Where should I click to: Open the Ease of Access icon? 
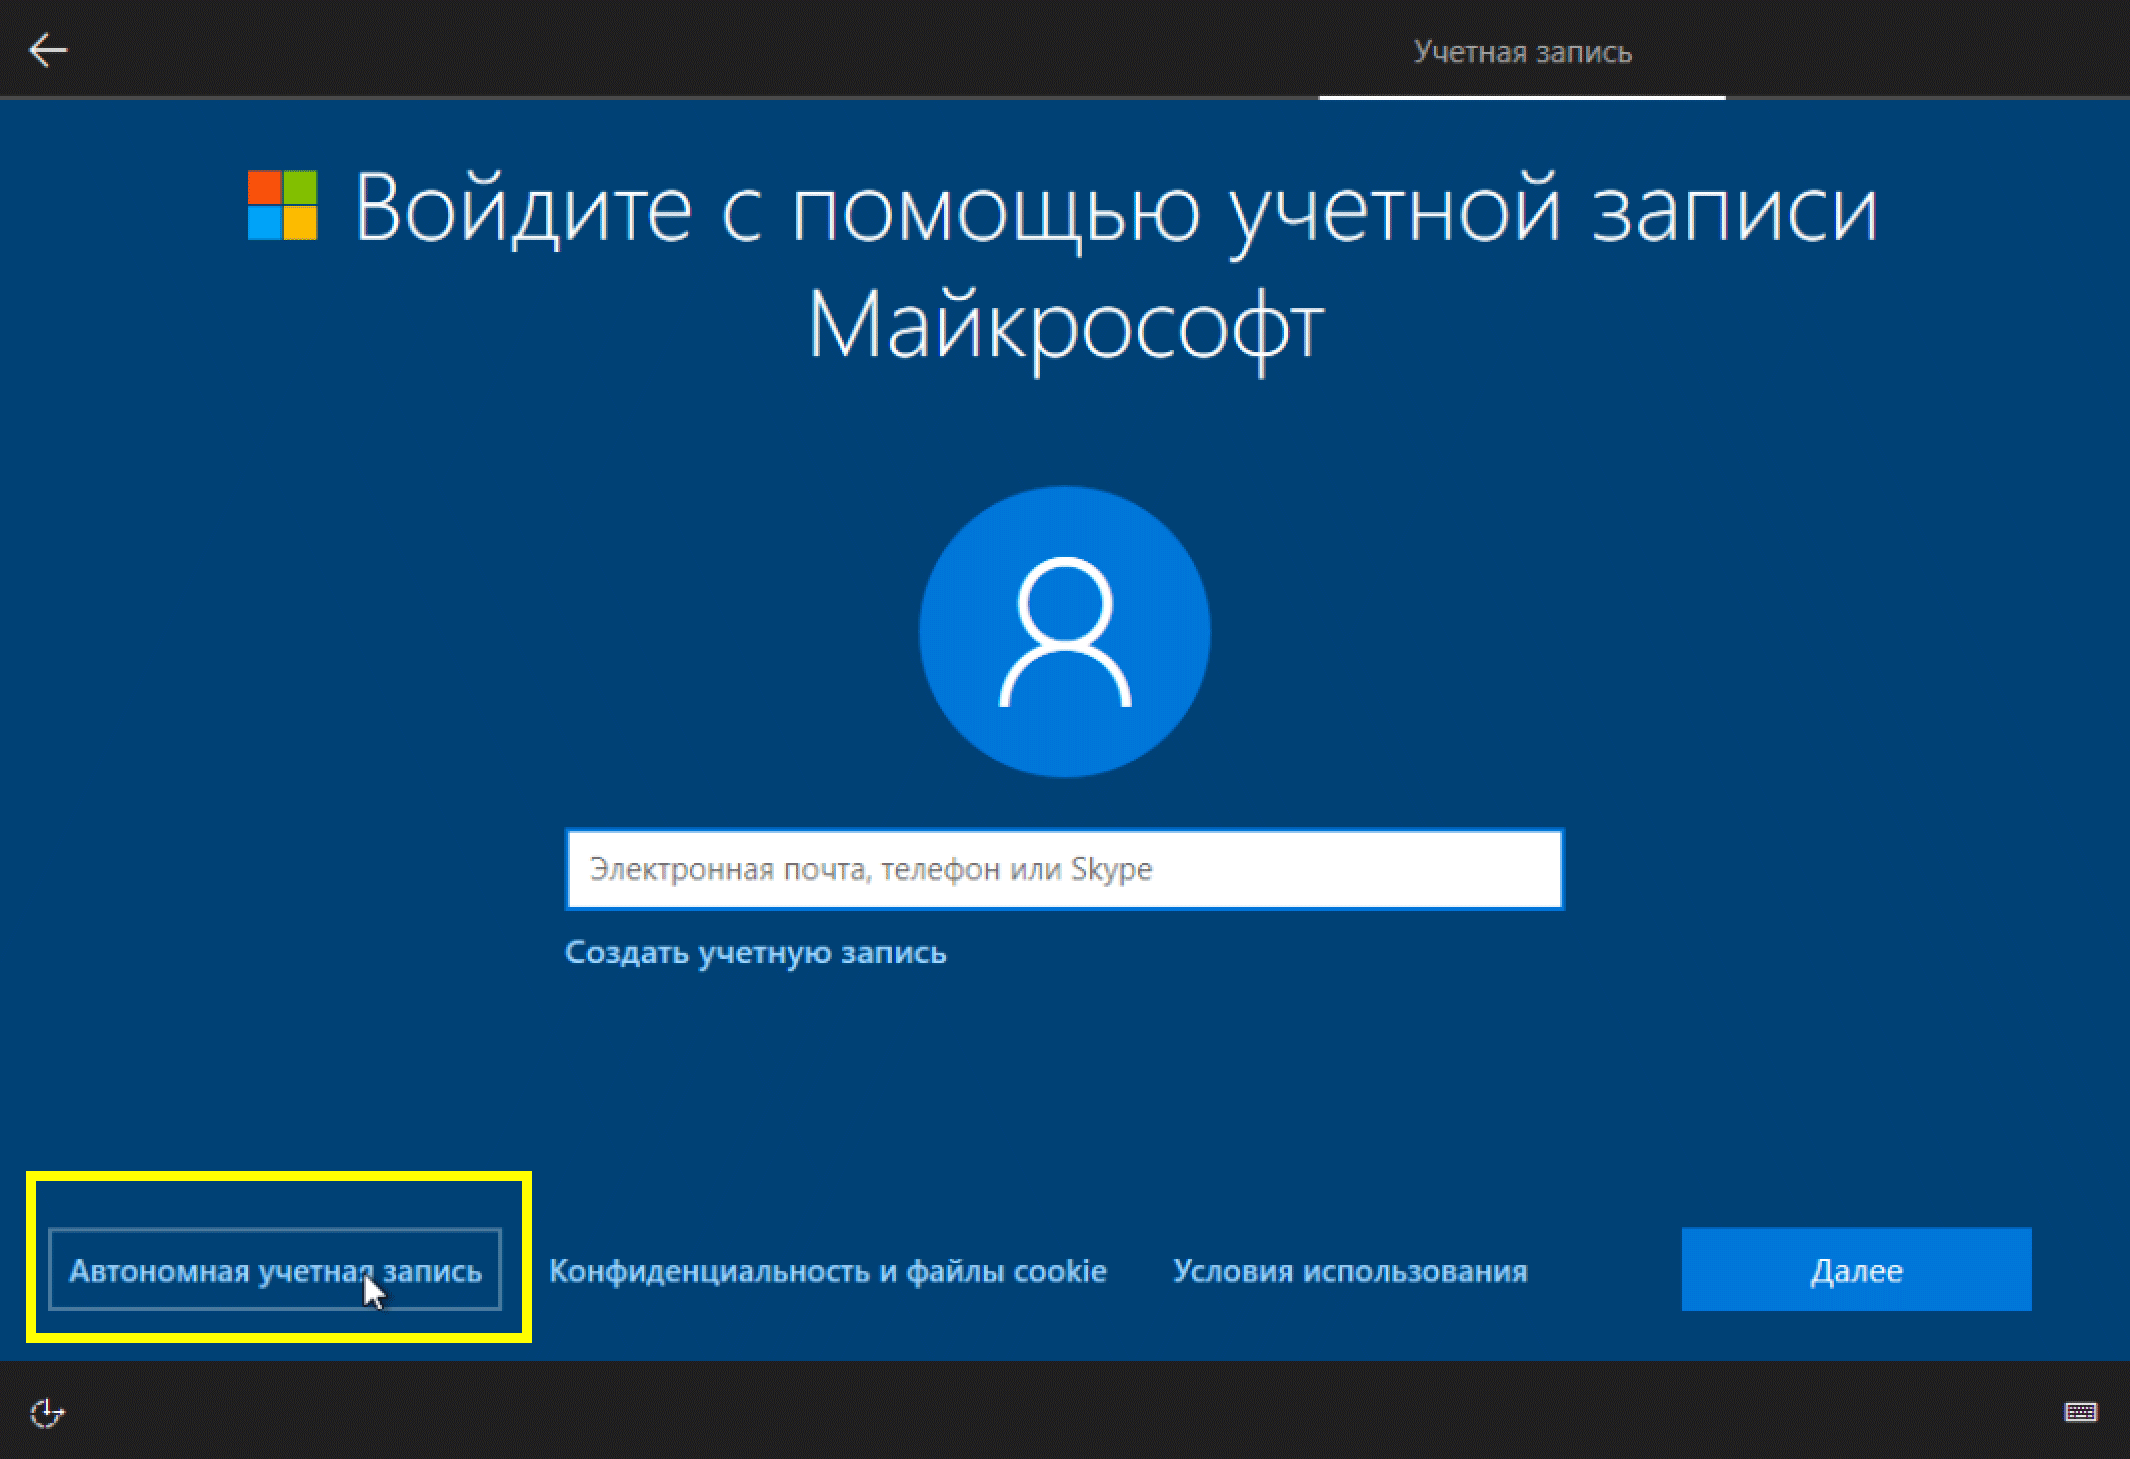pyautogui.click(x=47, y=1413)
